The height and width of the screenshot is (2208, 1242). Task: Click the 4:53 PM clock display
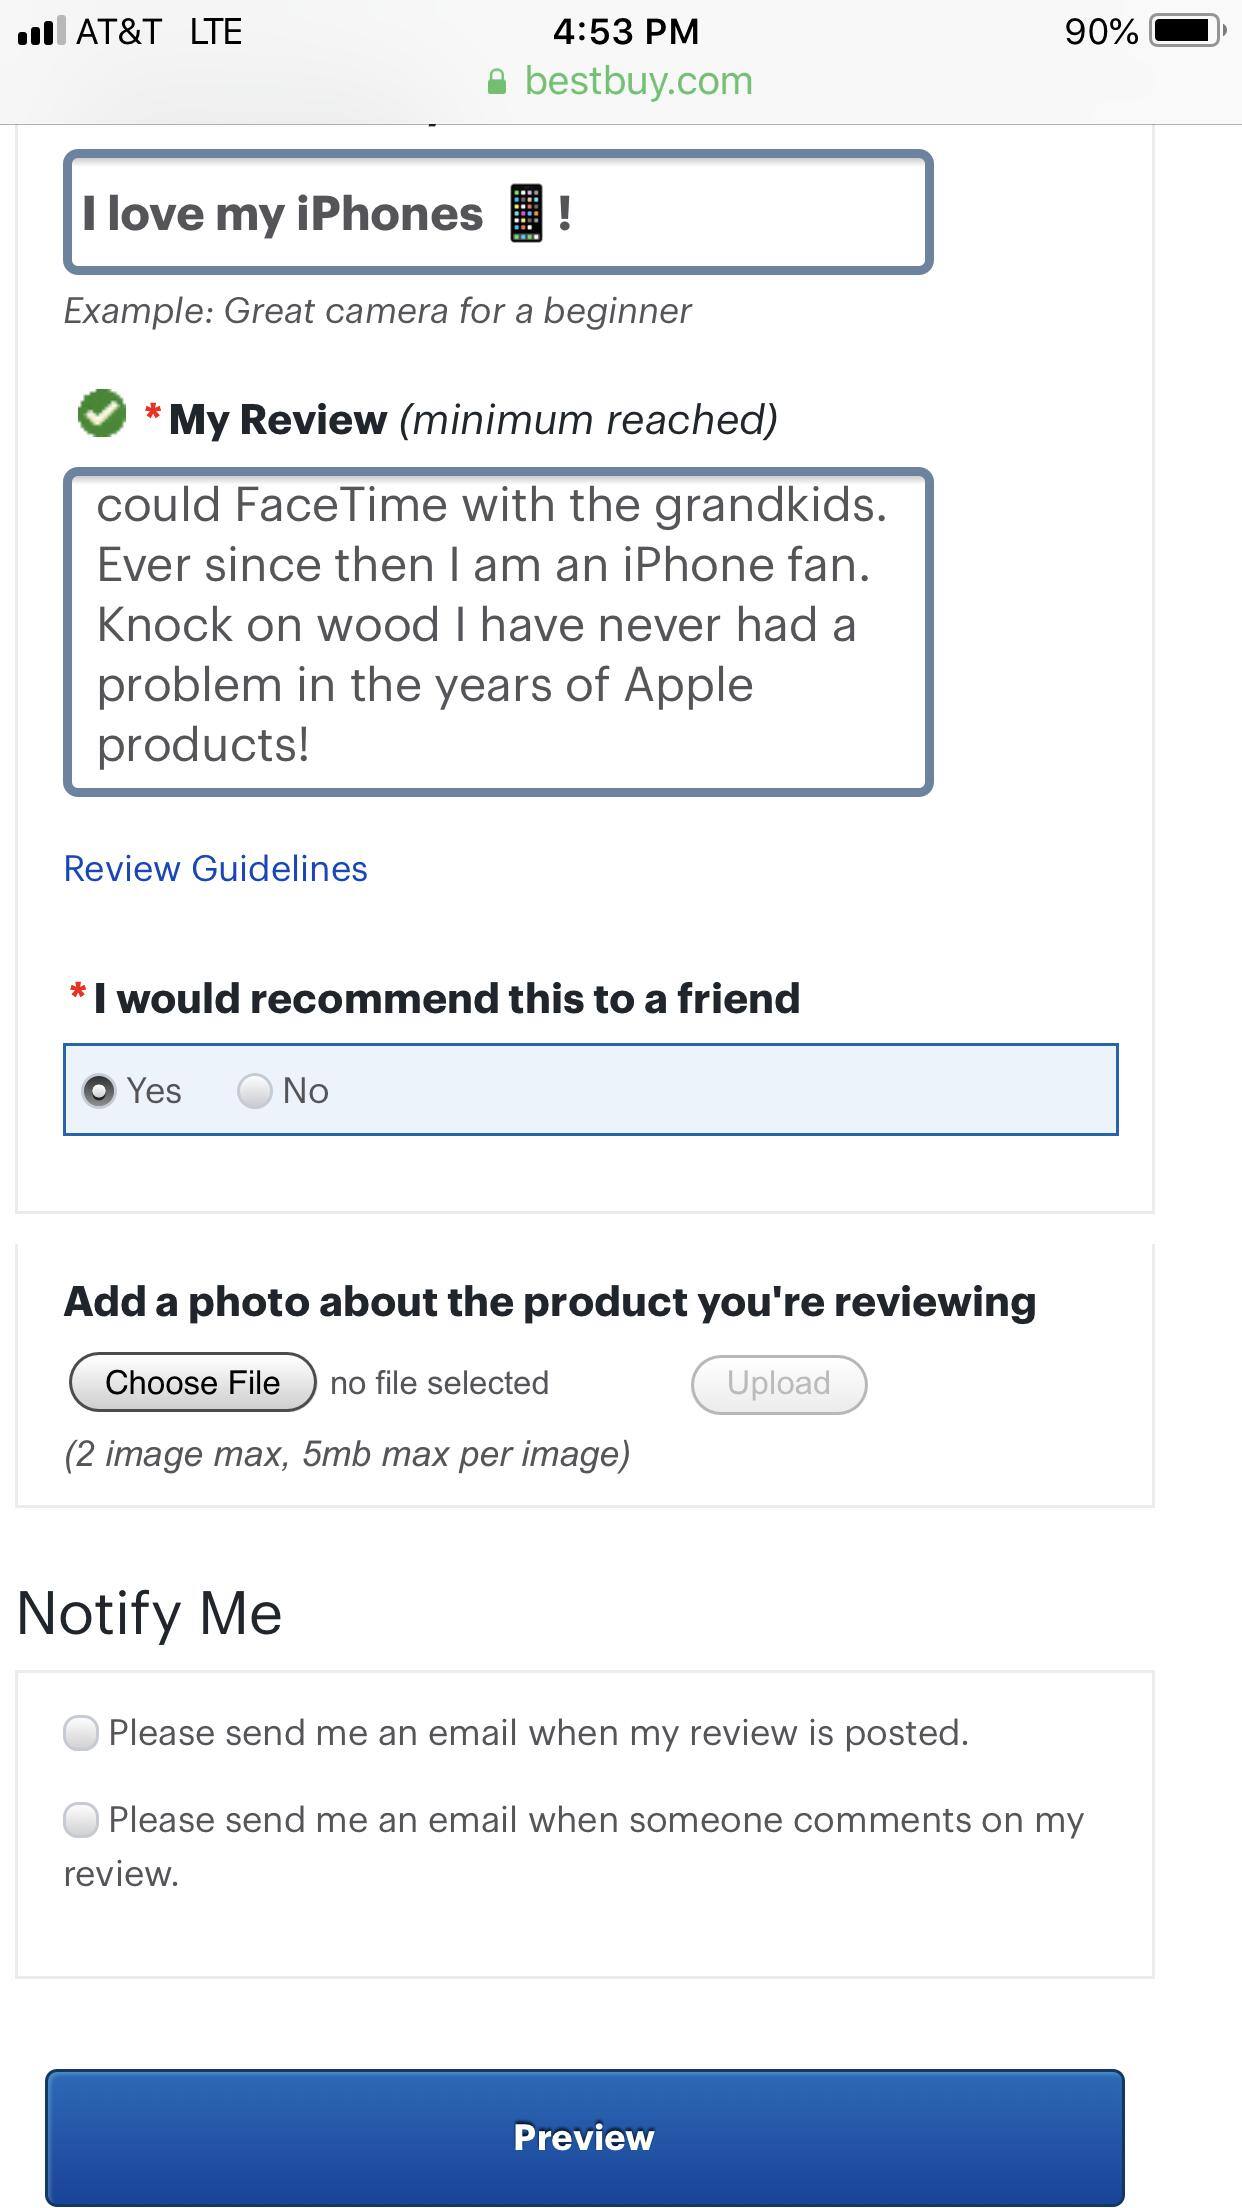coord(621,30)
